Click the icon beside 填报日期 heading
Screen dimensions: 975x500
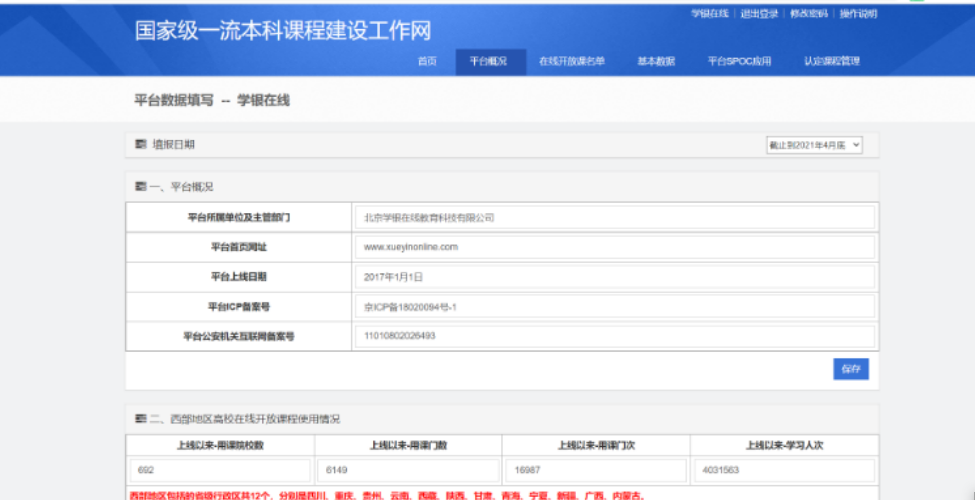pyautogui.click(x=140, y=145)
